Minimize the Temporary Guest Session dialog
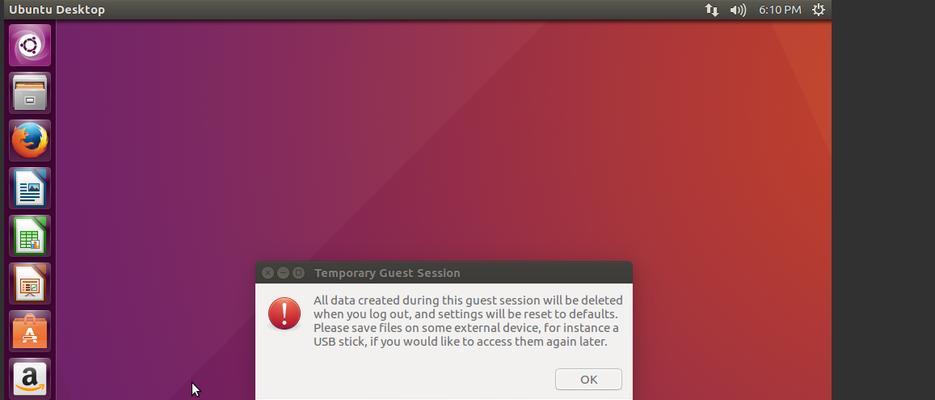Viewport: 935px width, 400px height. tap(283, 273)
